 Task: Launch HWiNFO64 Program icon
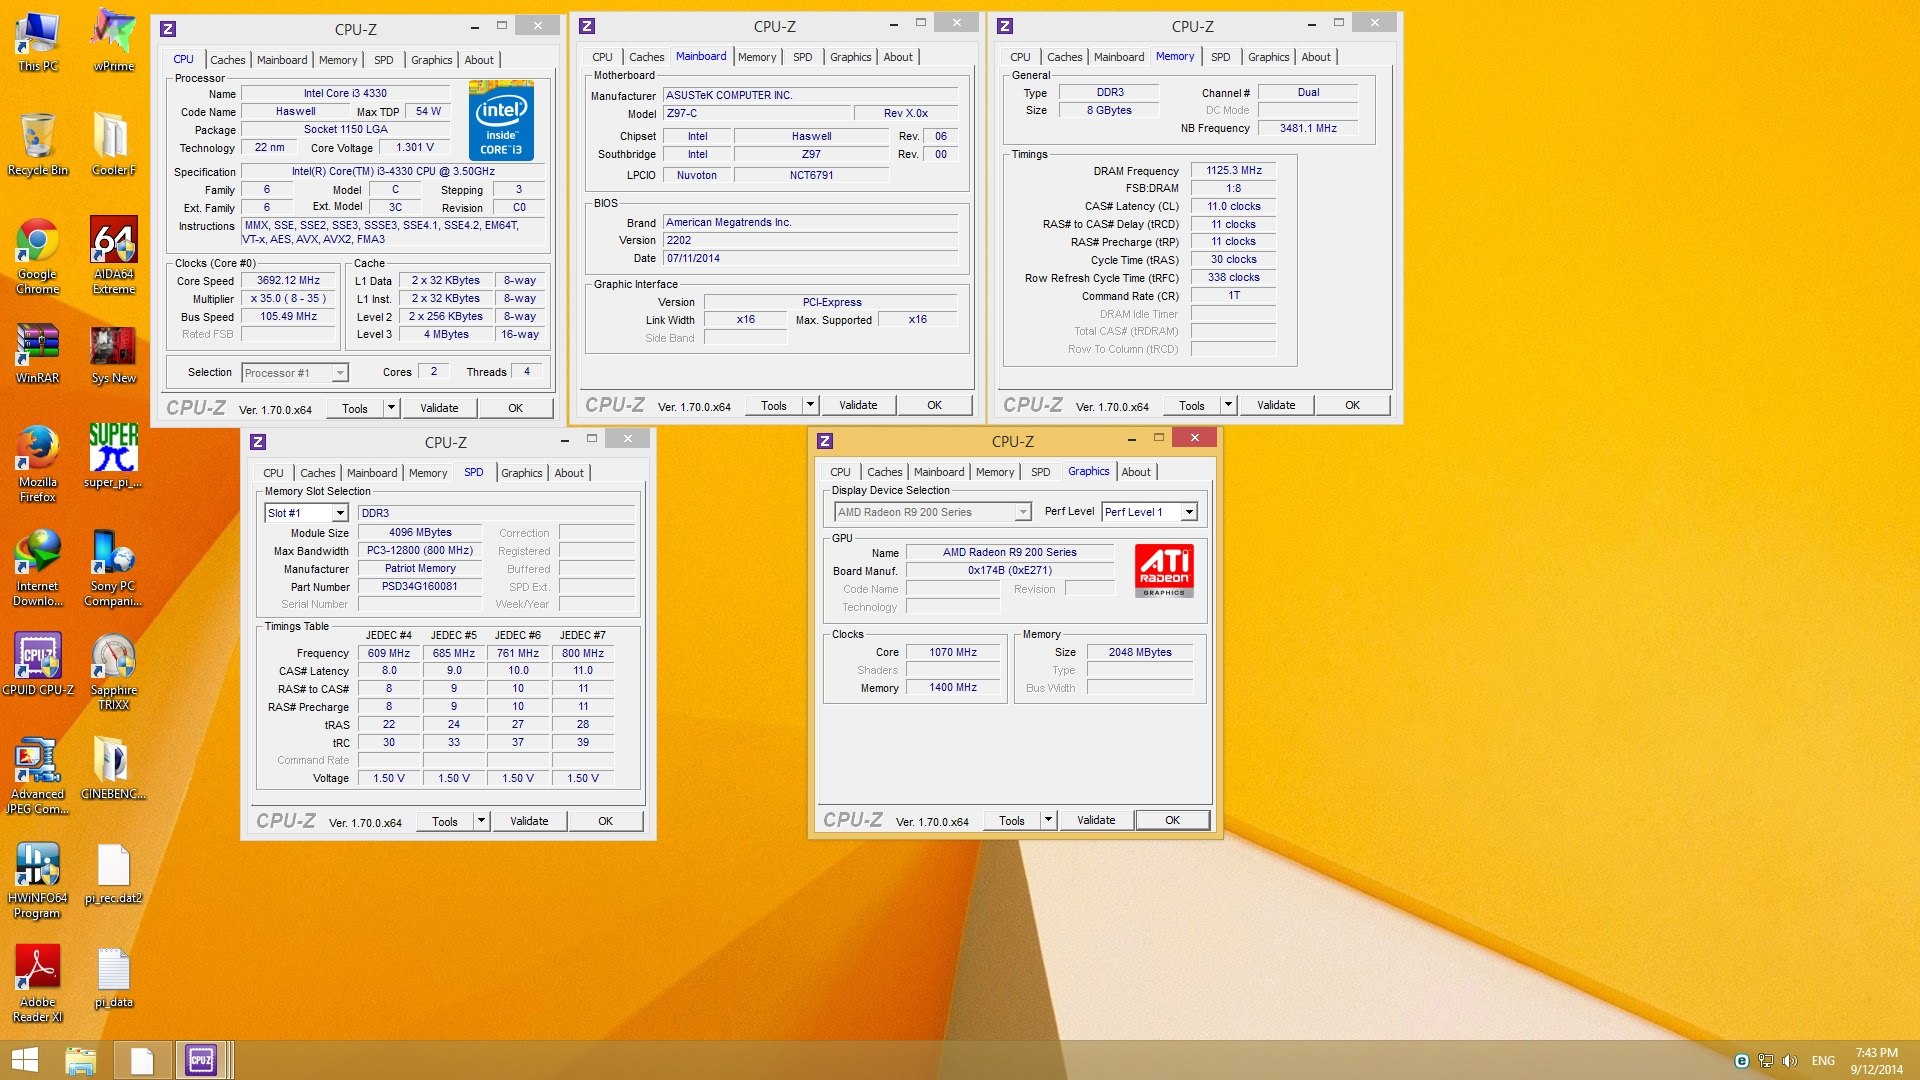click(x=37, y=879)
